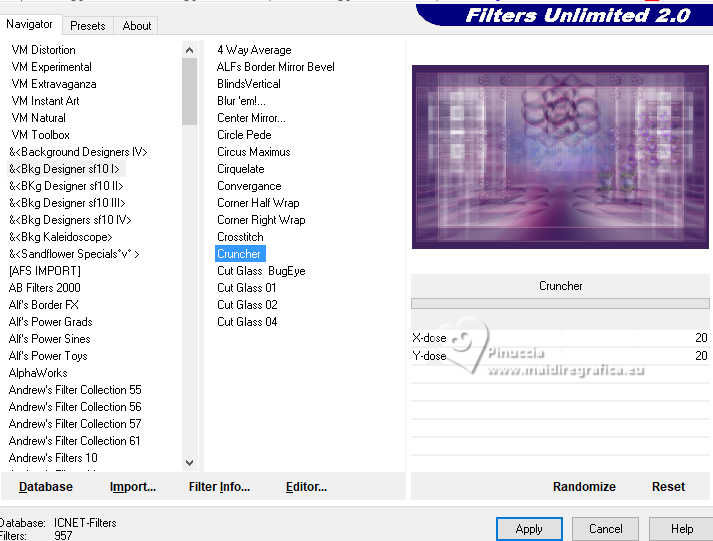713x541 pixels.
Task: Select Andrew's Filter Collection 61
Action: coord(74,441)
